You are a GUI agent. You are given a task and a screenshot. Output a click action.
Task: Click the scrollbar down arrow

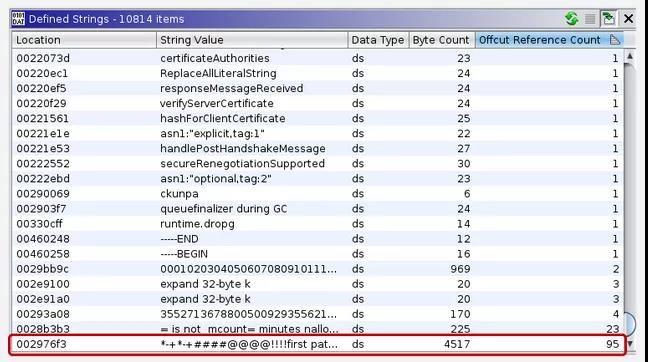pyautogui.click(x=630, y=344)
